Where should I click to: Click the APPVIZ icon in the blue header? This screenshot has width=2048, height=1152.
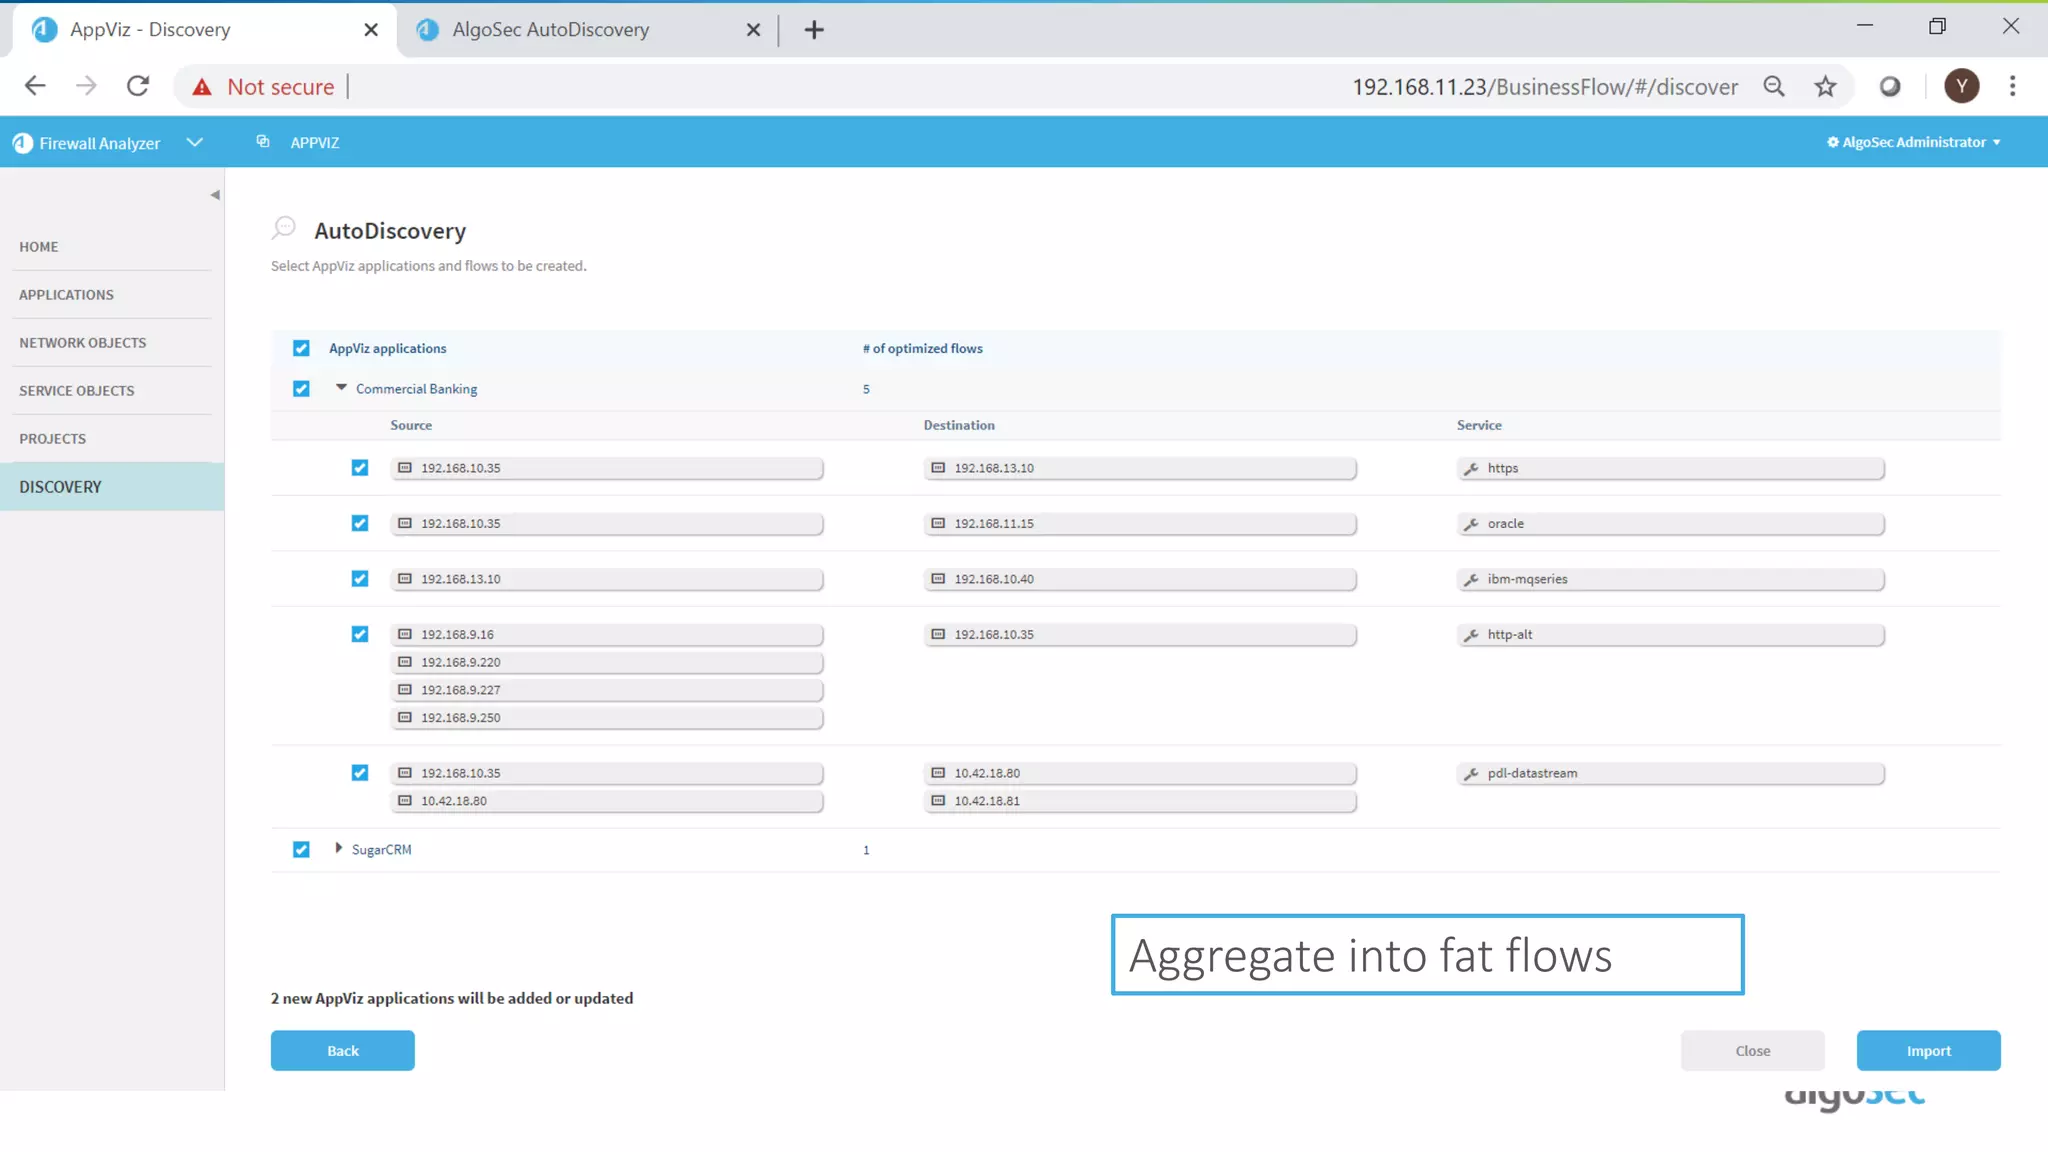pyautogui.click(x=263, y=142)
